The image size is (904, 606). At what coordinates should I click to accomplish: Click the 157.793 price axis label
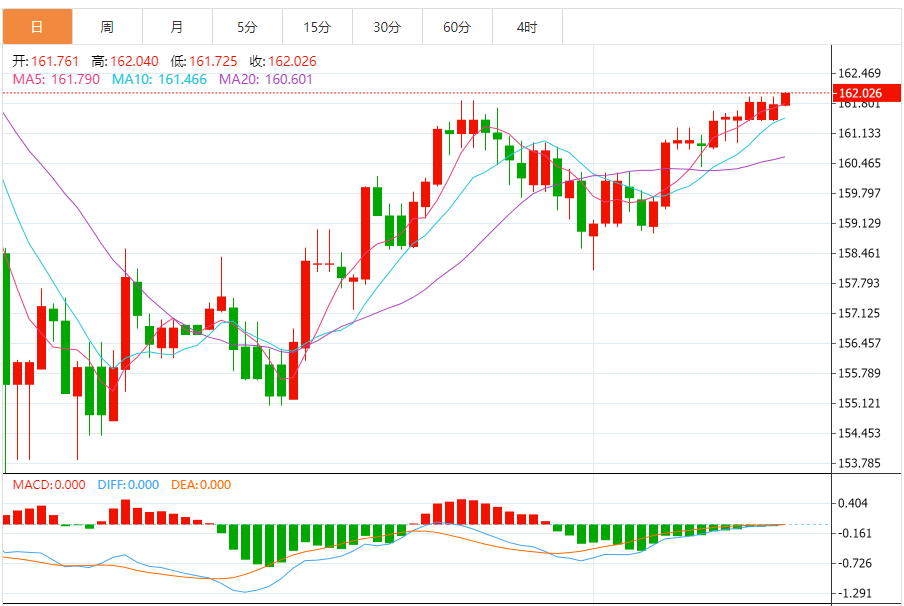coord(859,283)
